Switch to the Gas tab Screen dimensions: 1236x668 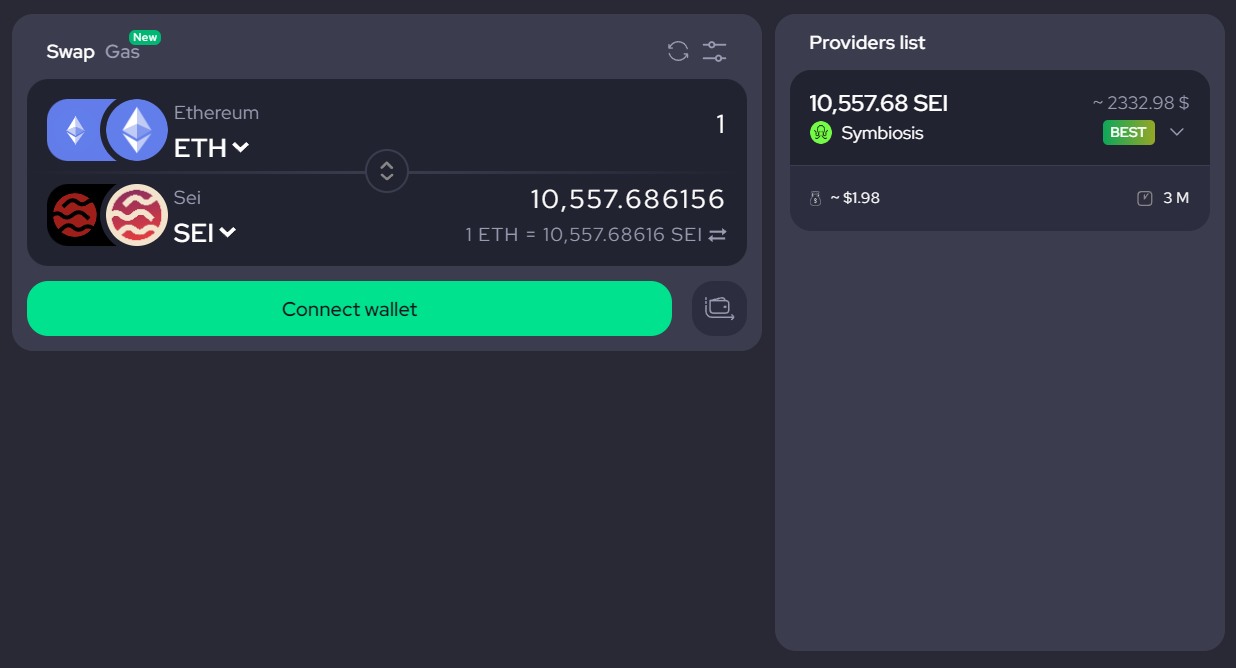120,51
